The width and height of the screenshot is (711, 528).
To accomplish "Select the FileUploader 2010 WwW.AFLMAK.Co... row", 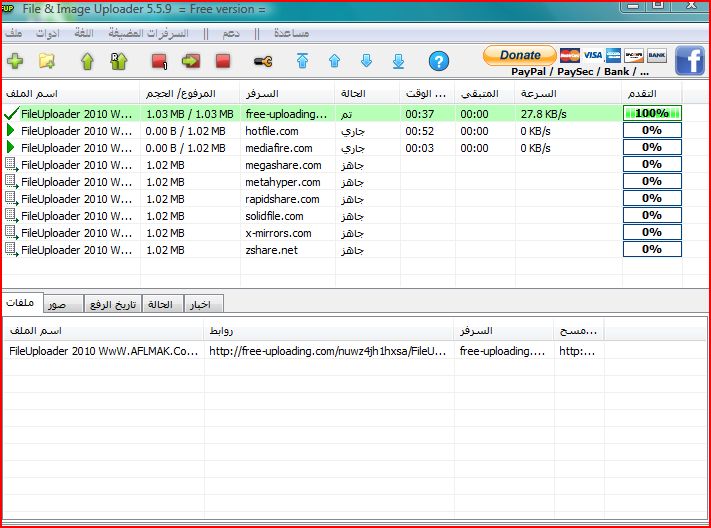I will click(355, 351).
